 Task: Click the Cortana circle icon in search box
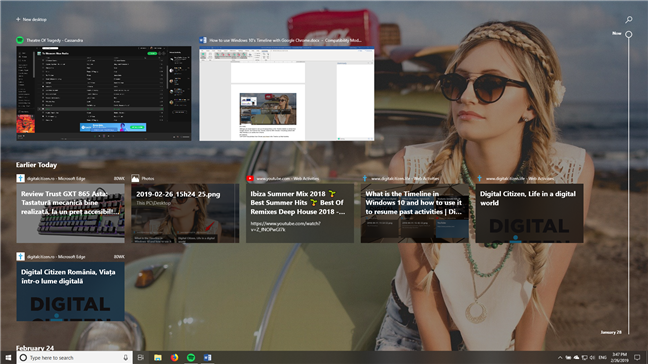pyautogui.click(x=24, y=357)
